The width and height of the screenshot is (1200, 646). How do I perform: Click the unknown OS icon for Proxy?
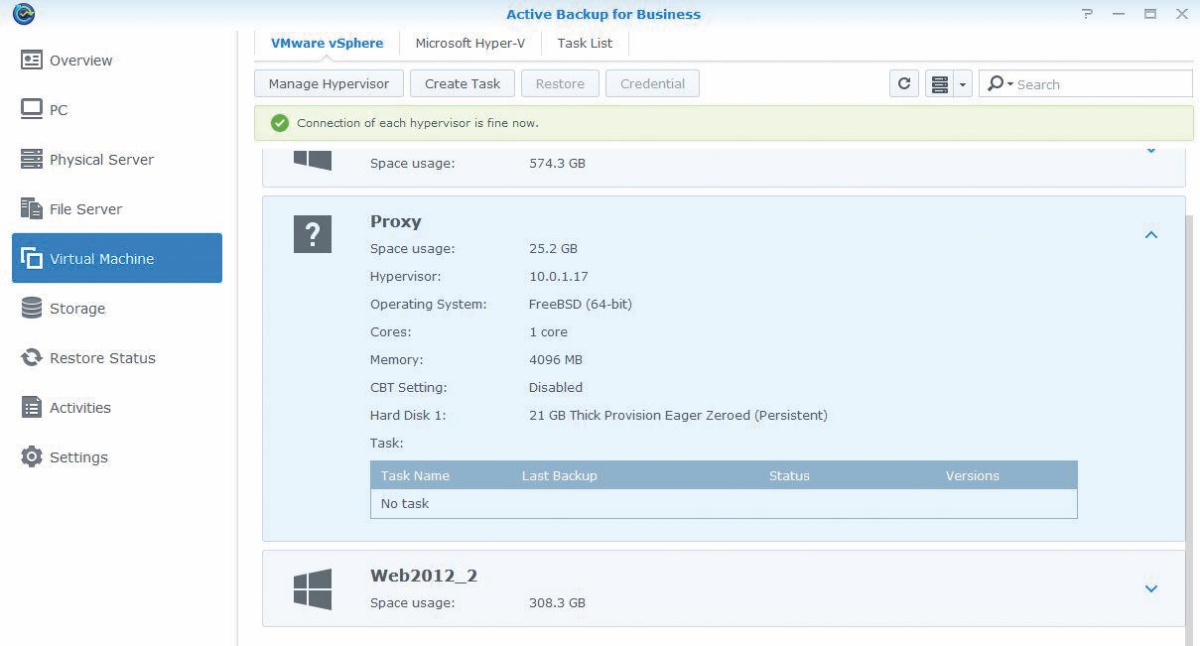pyautogui.click(x=313, y=235)
